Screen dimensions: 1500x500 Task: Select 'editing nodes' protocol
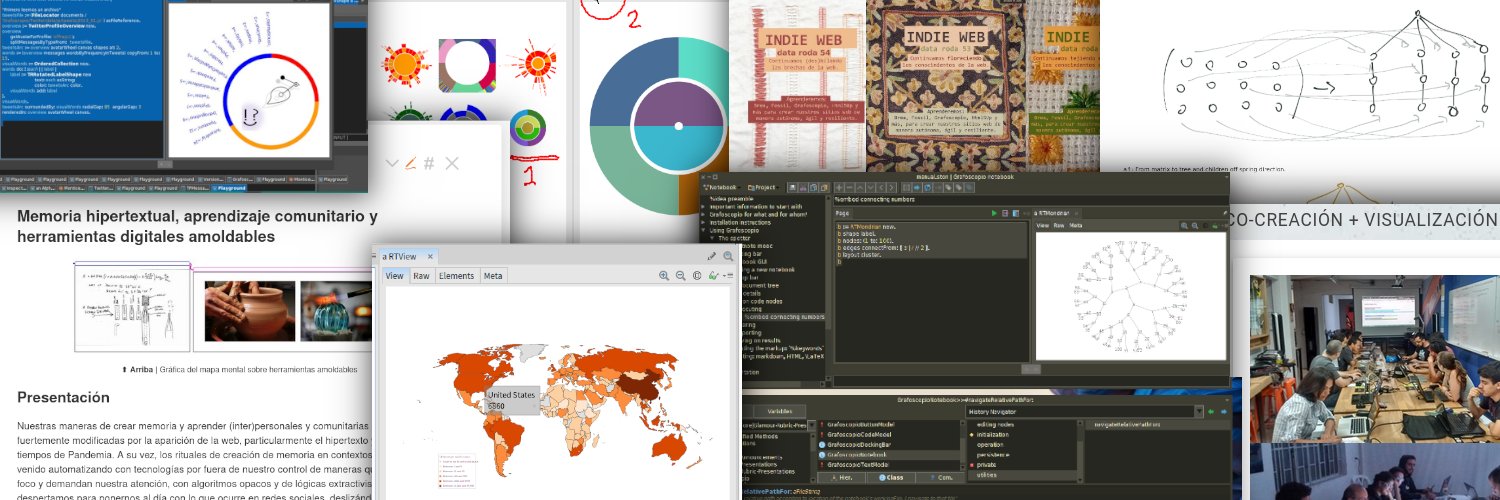[995, 424]
